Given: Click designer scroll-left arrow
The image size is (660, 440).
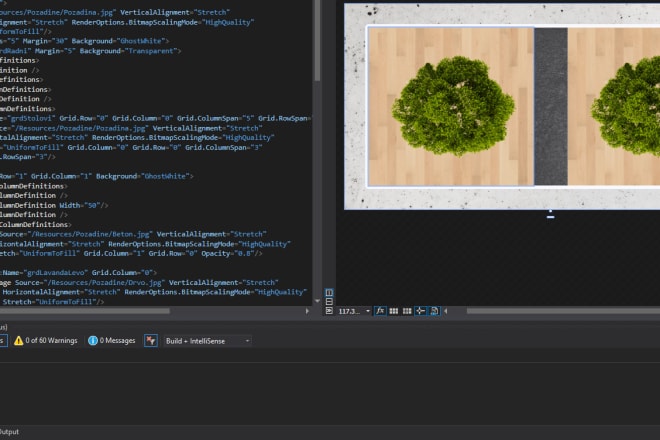Looking at the screenshot, I should click(x=446, y=311).
